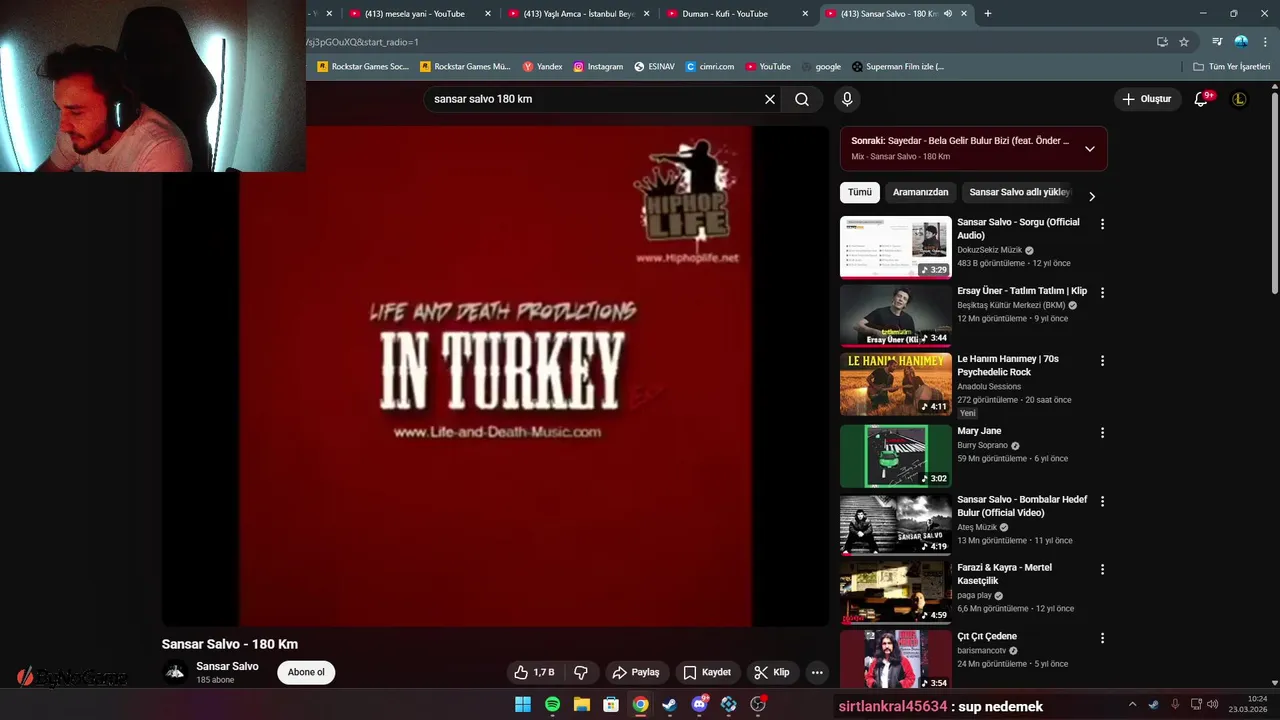Image resolution: width=1280 pixels, height=720 pixels.
Task: Open the ESINAV bookmark
Action: (654, 67)
